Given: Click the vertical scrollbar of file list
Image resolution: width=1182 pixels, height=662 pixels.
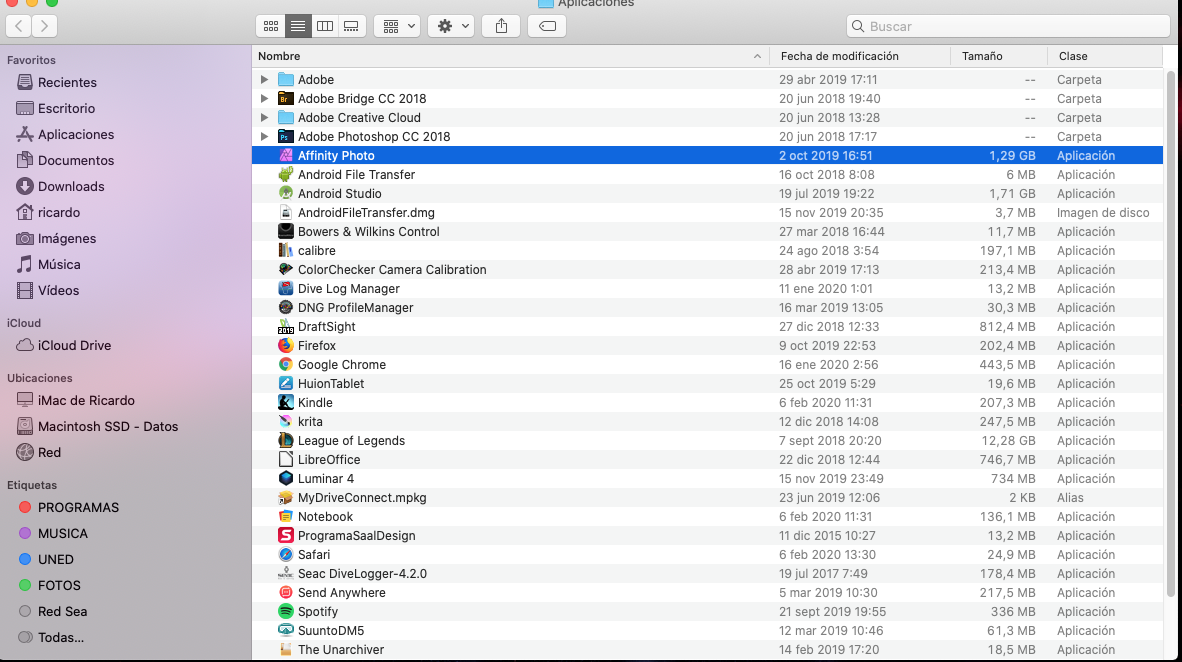Looking at the screenshot, I should [1171, 332].
